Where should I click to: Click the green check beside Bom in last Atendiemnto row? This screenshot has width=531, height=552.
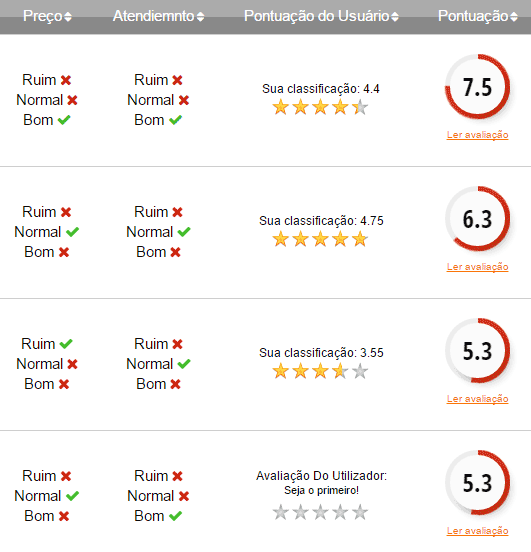(175, 516)
